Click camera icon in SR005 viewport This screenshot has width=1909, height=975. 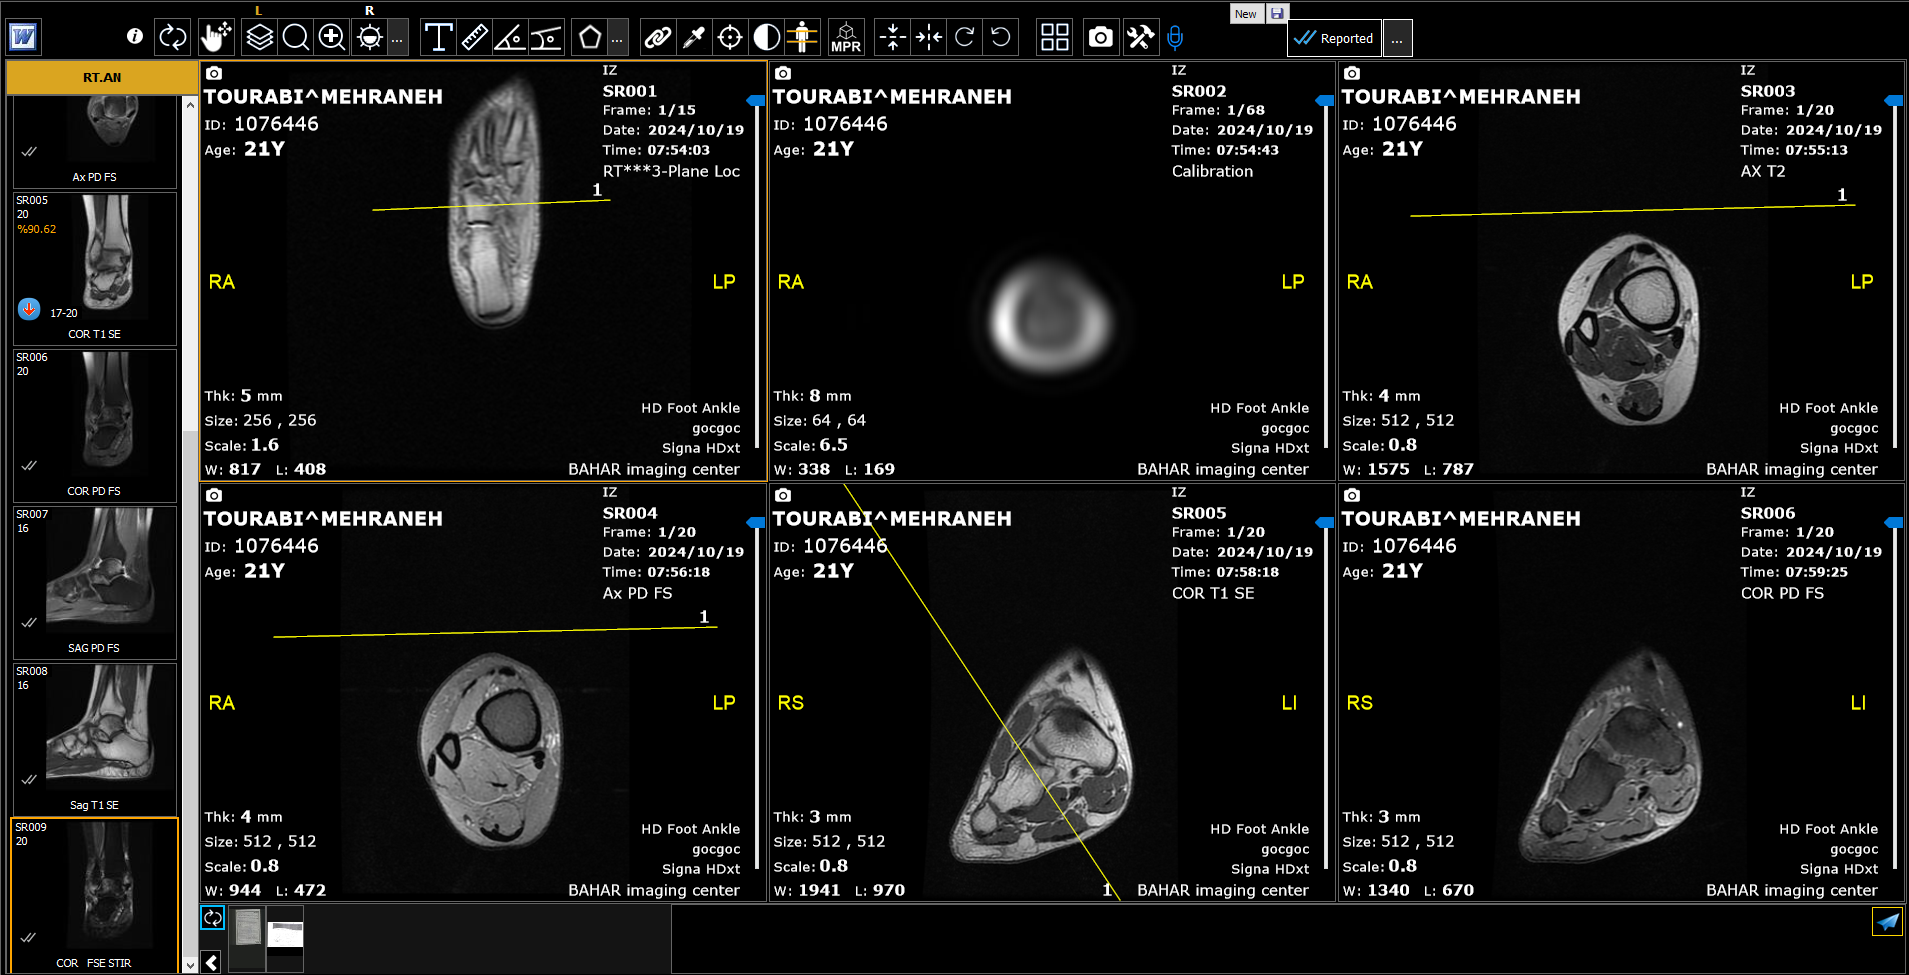pyautogui.click(x=783, y=495)
